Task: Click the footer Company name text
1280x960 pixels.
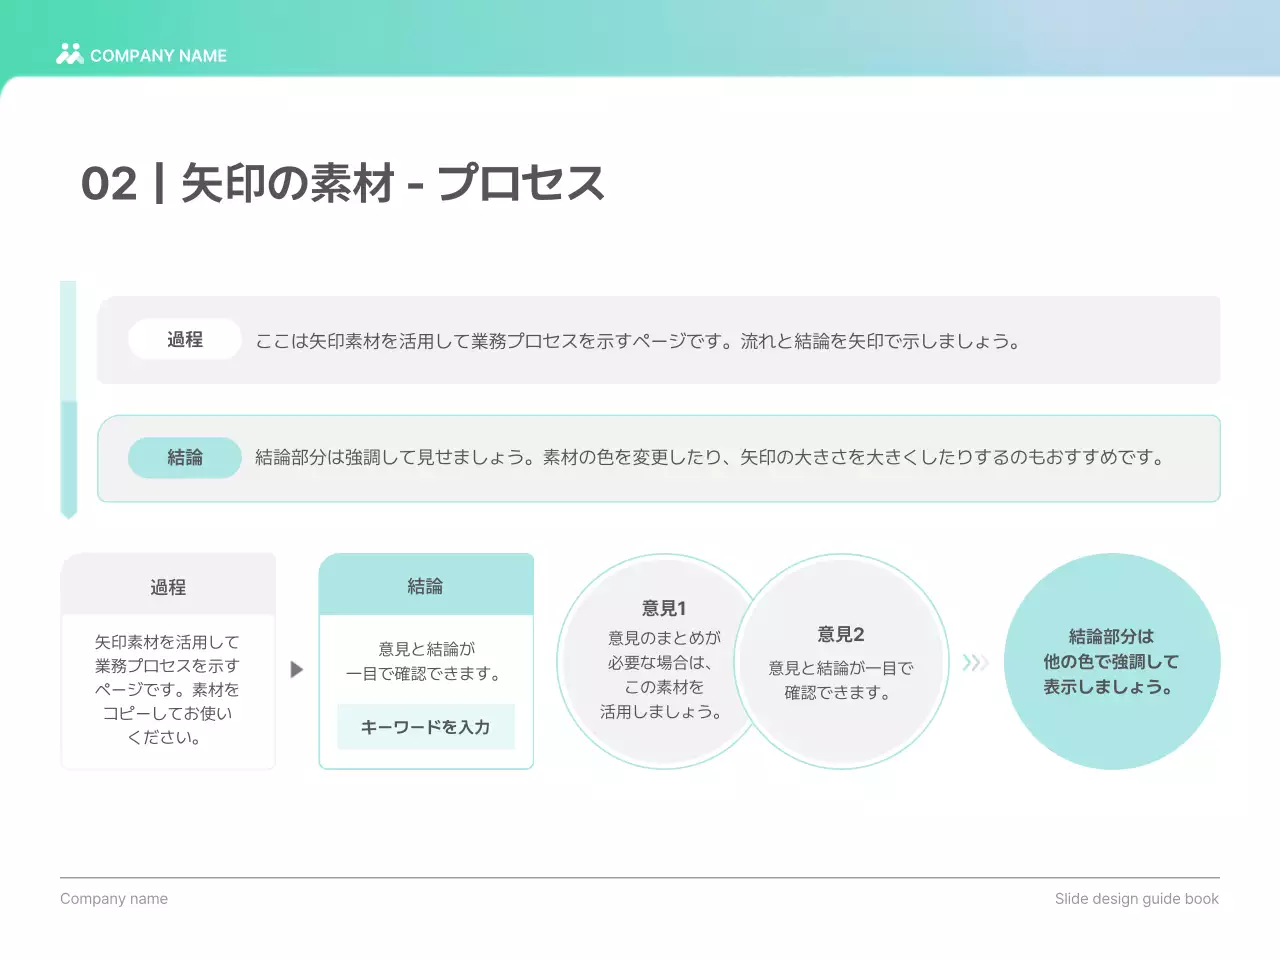Action: (x=114, y=899)
